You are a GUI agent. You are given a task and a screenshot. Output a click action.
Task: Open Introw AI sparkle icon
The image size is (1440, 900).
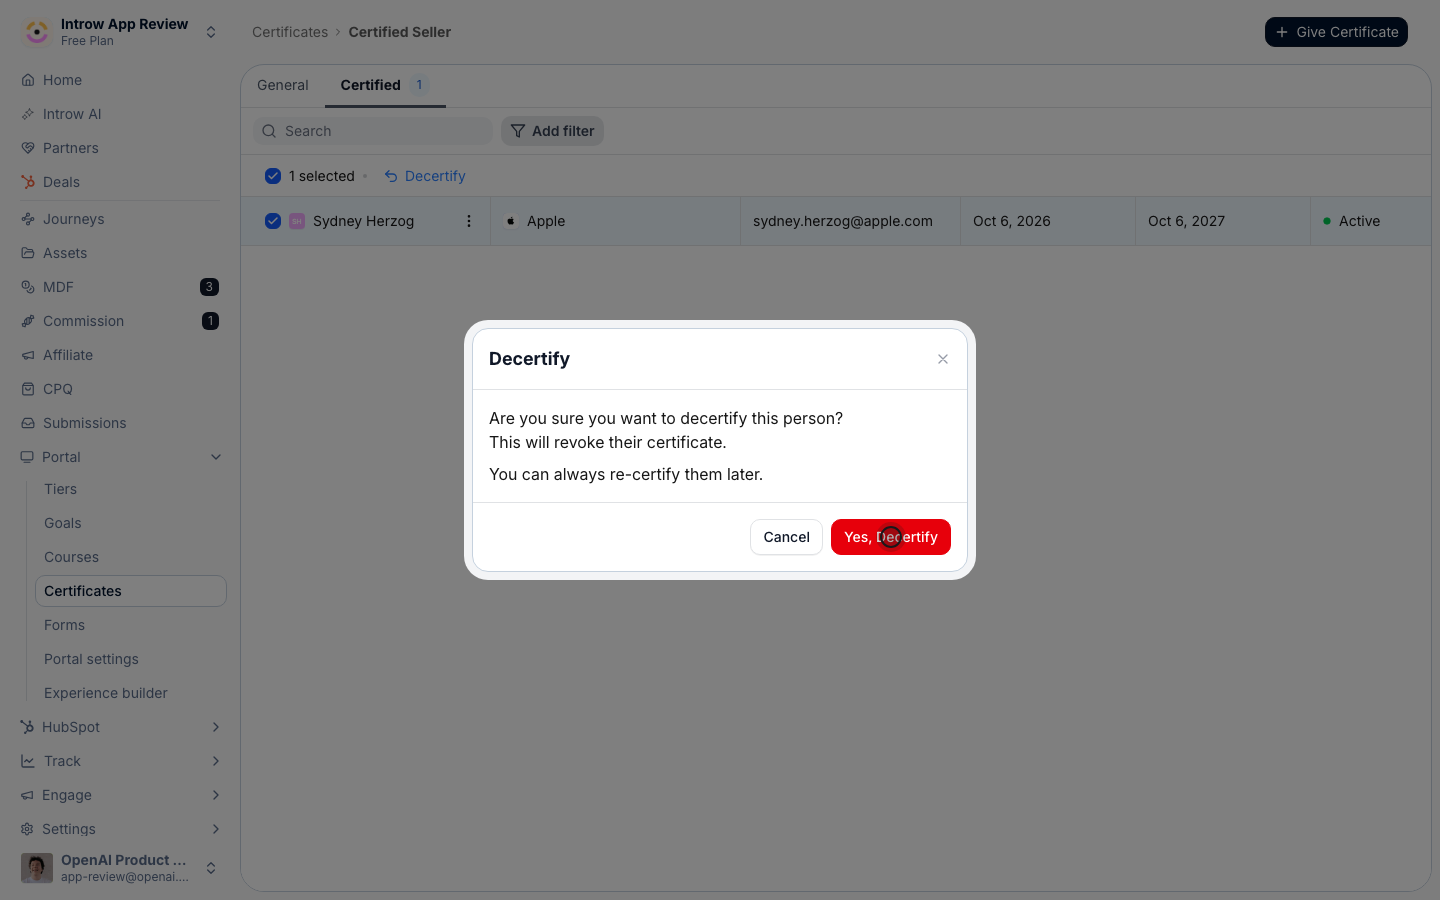click(x=28, y=114)
